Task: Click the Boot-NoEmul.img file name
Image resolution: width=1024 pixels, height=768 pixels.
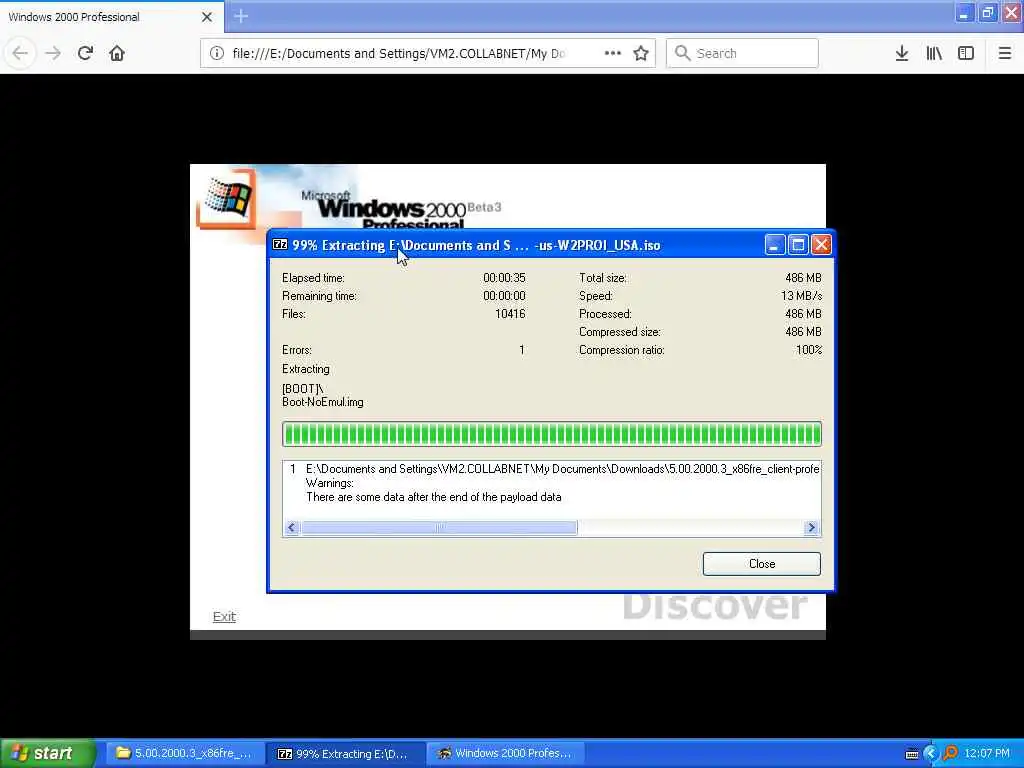Action: coord(323,402)
